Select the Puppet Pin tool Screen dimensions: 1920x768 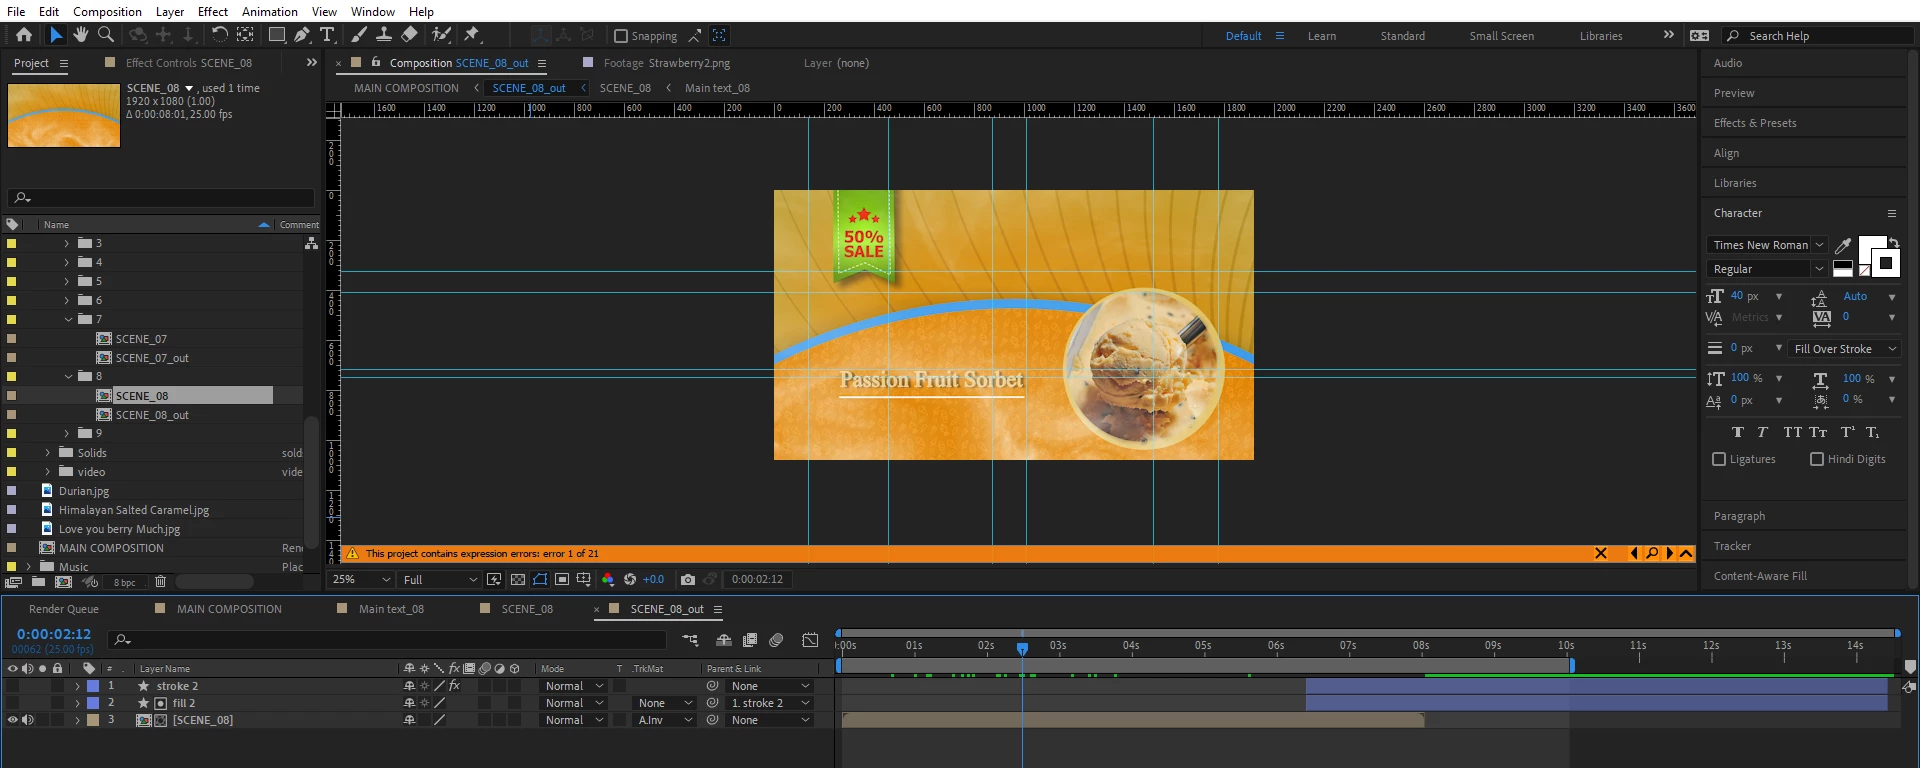472,35
